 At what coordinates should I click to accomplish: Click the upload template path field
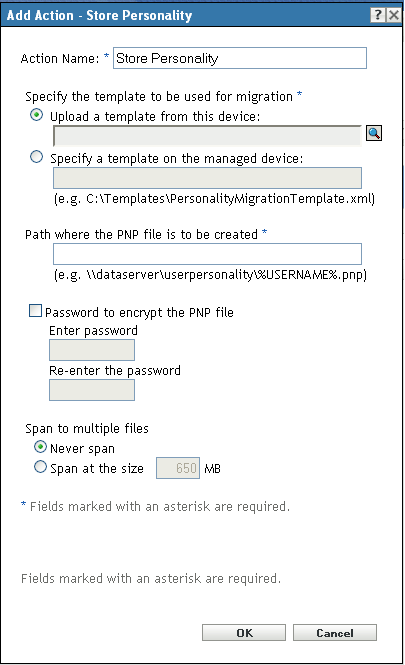point(207,136)
